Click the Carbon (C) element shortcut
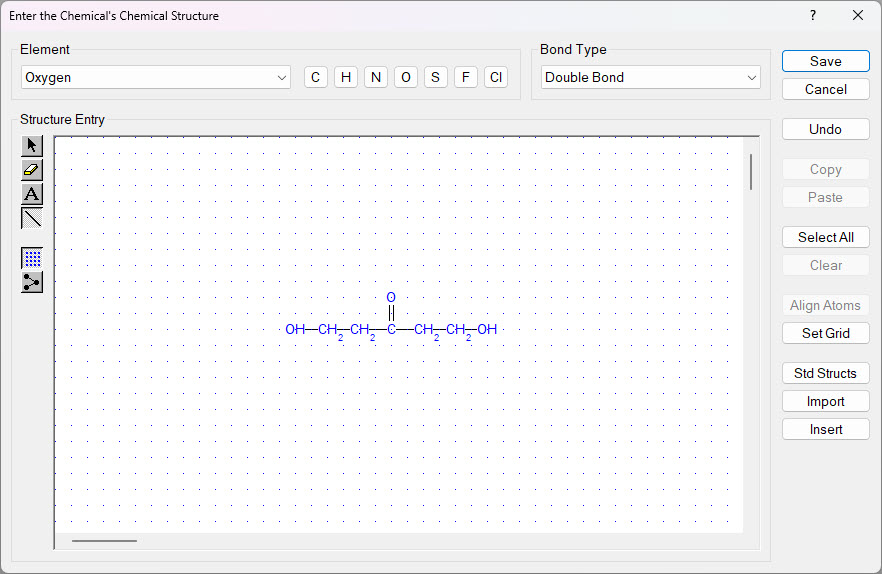Viewport: 882px width, 574px height. pos(316,77)
